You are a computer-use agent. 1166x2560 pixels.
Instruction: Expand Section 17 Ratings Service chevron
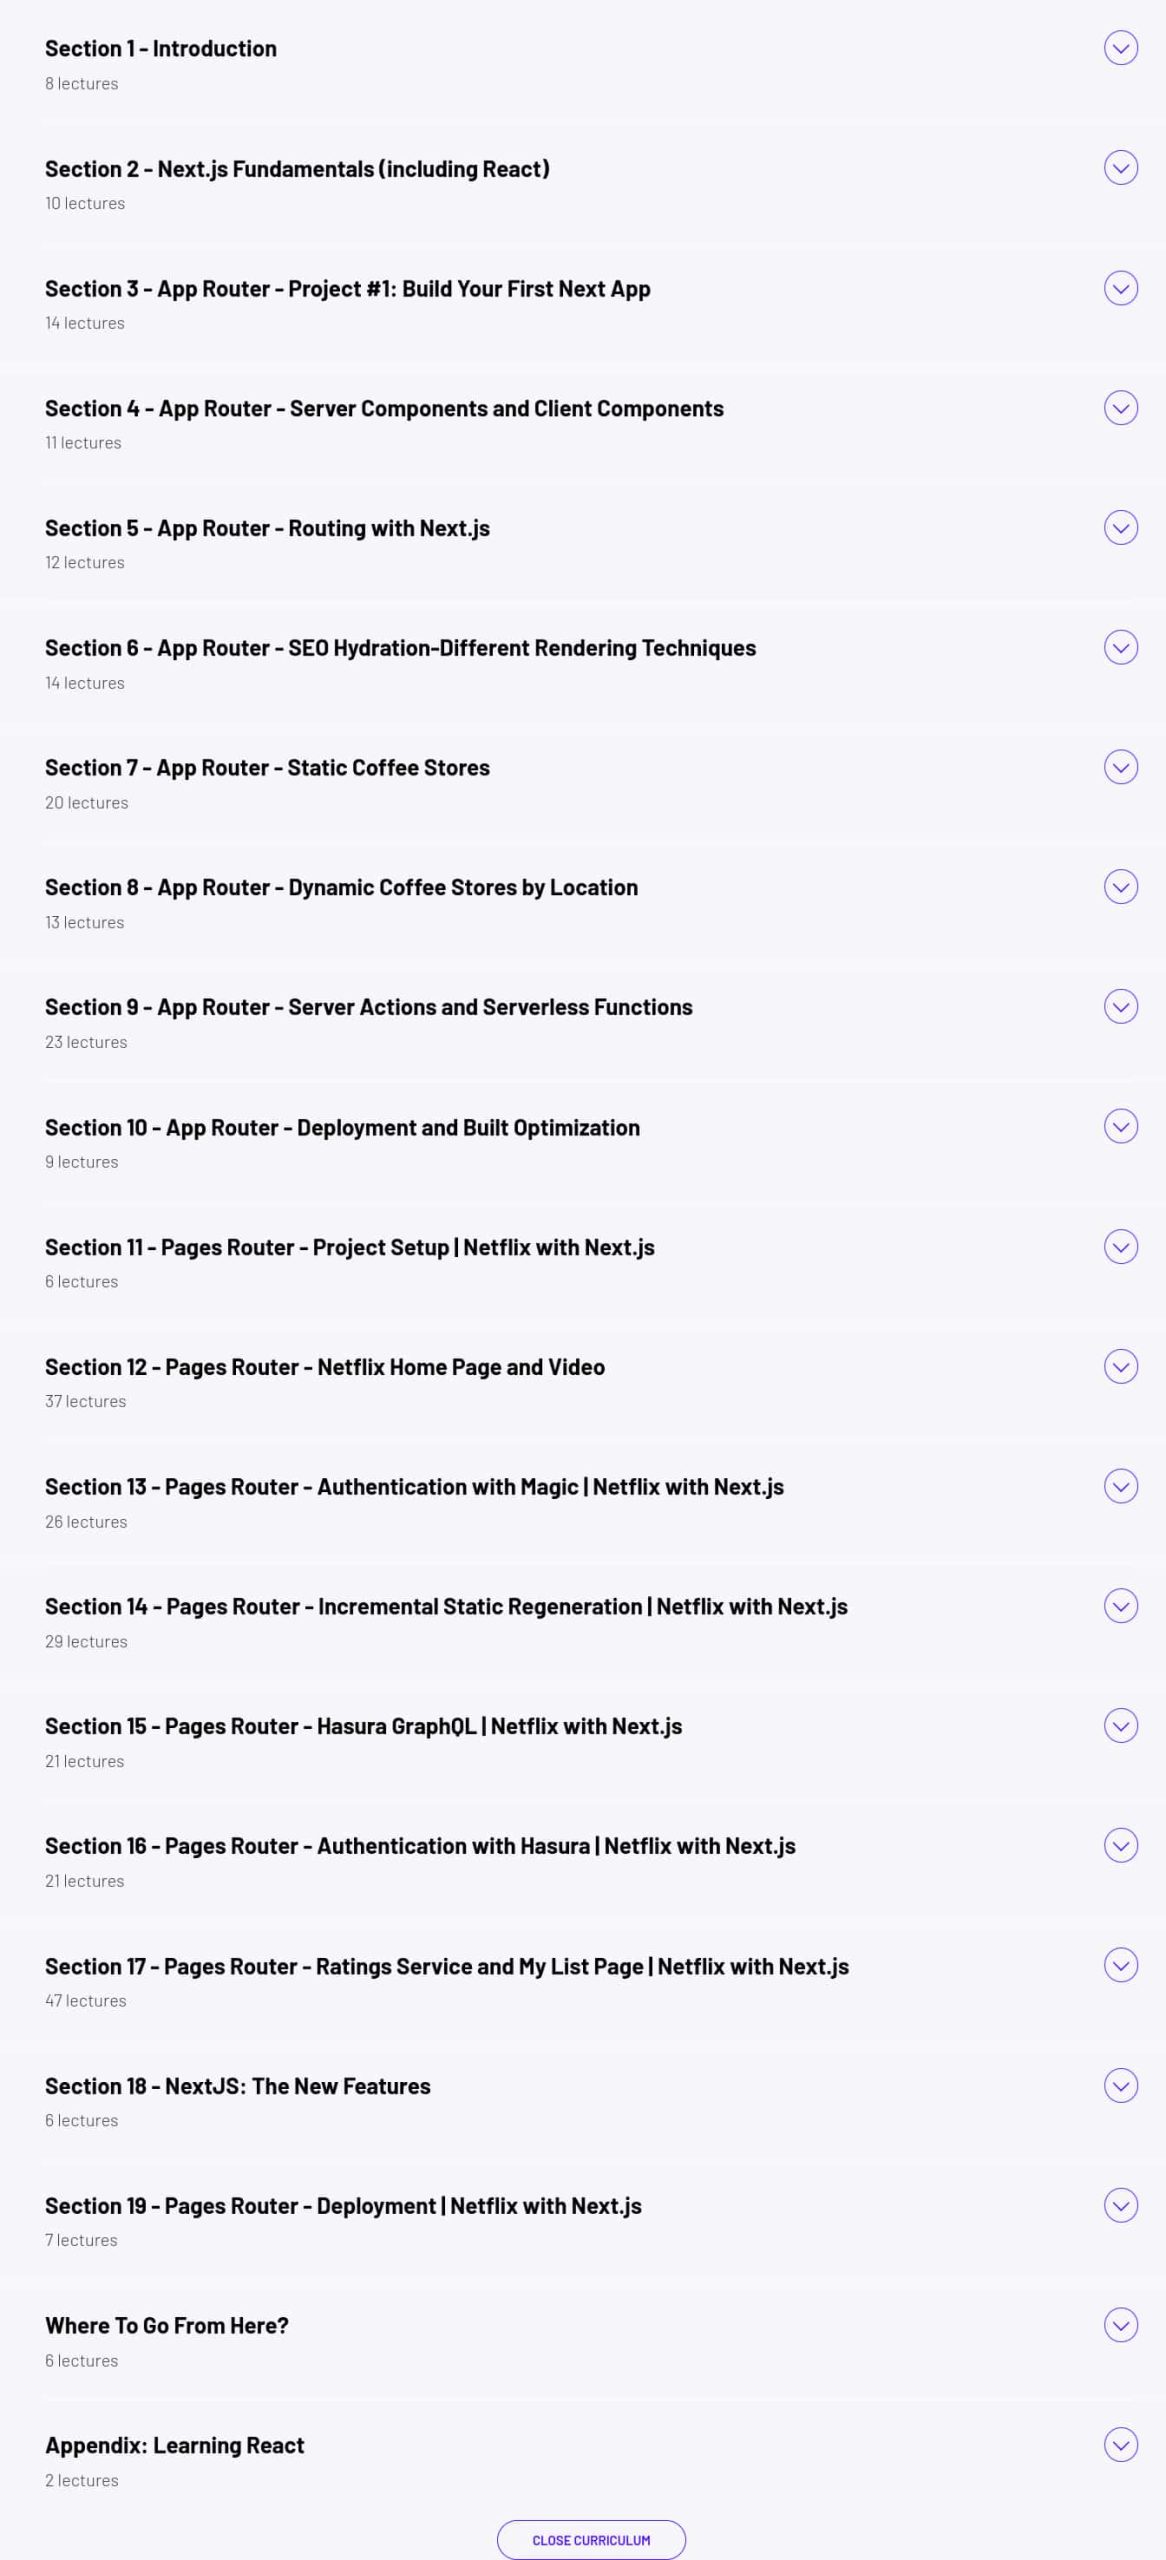point(1120,1966)
